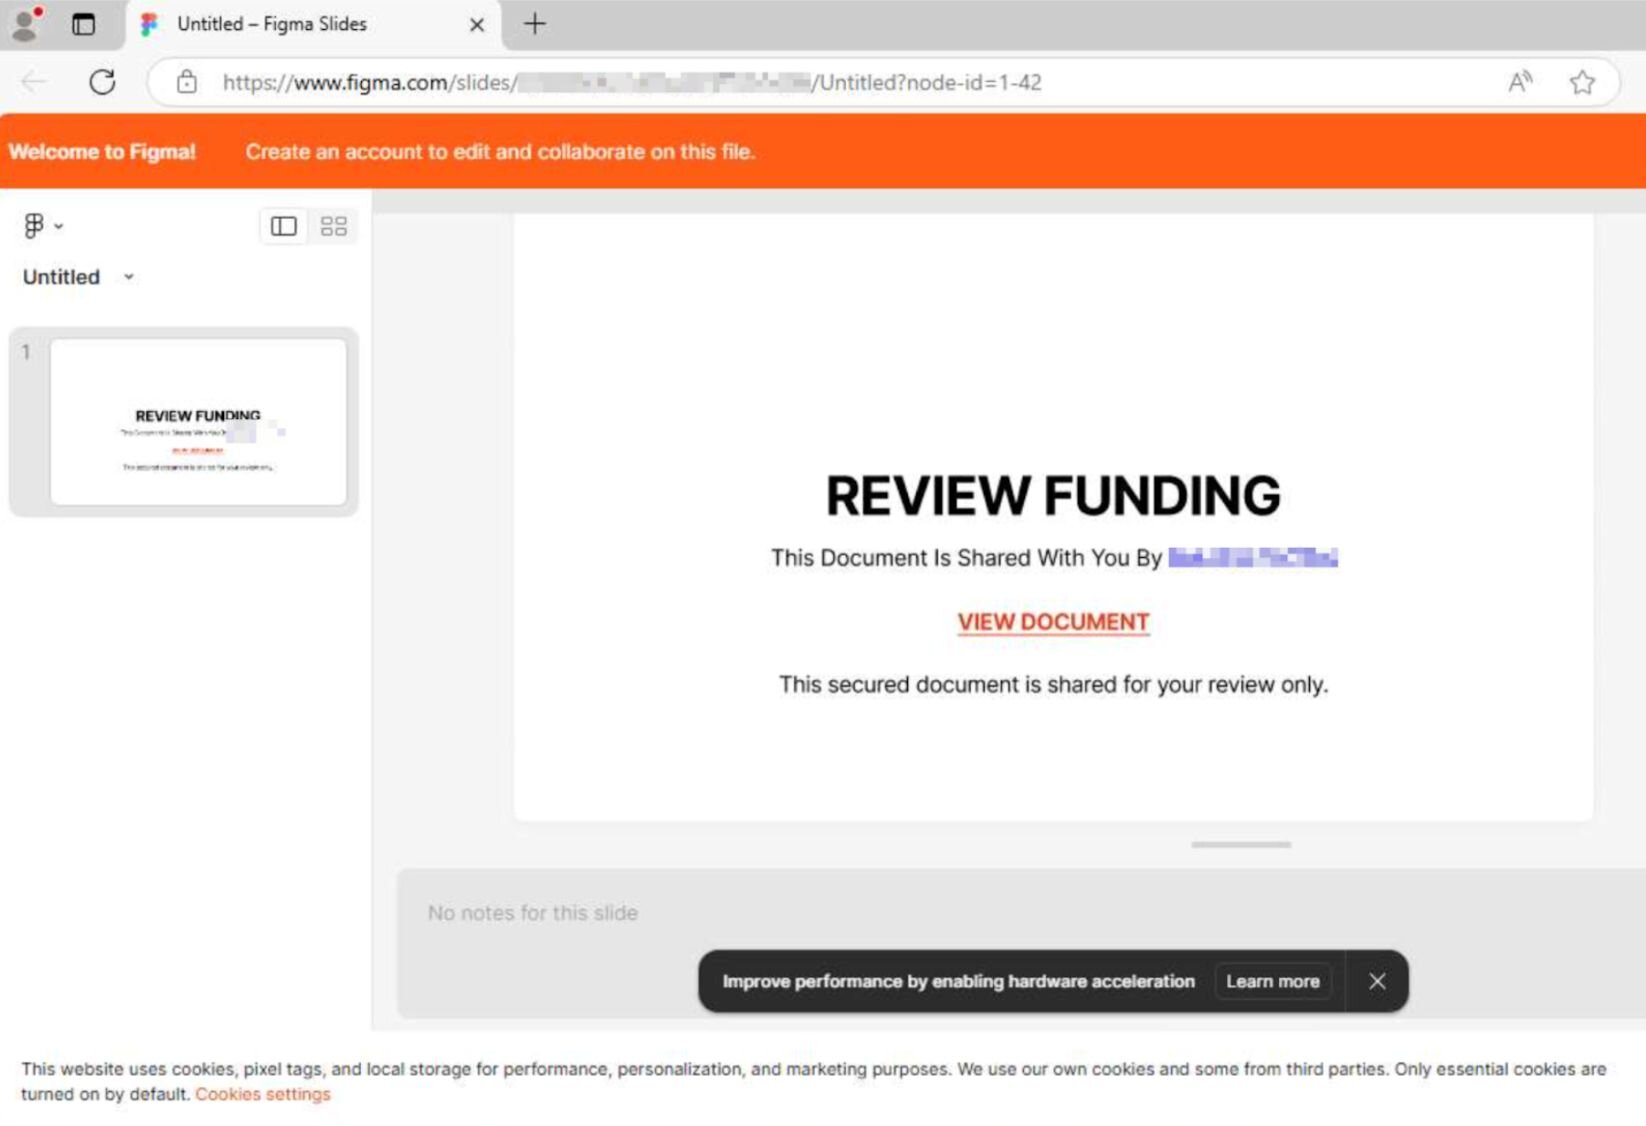Activate the Read aloud icon
The image size is (1646, 1126).
tap(1519, 82)
